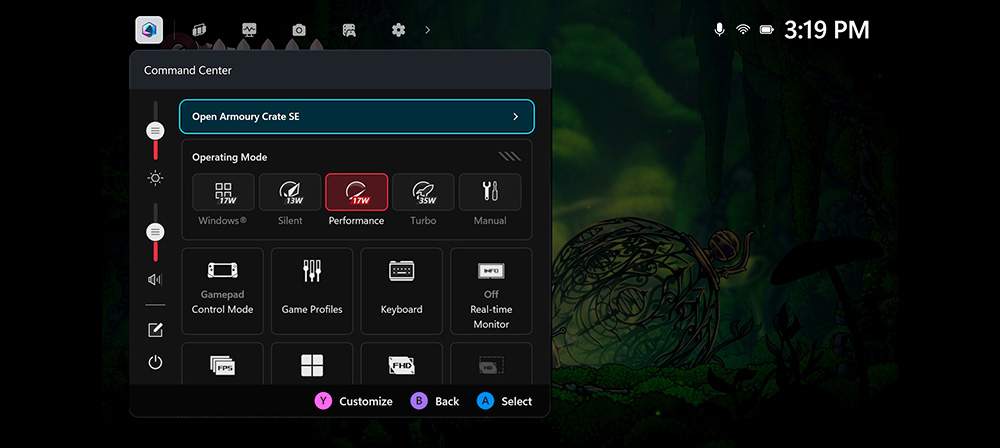The width and height of the screenshot is (1000, 448).
Task: Click the edit Command Center pencil icon
Action: [155, 330]
